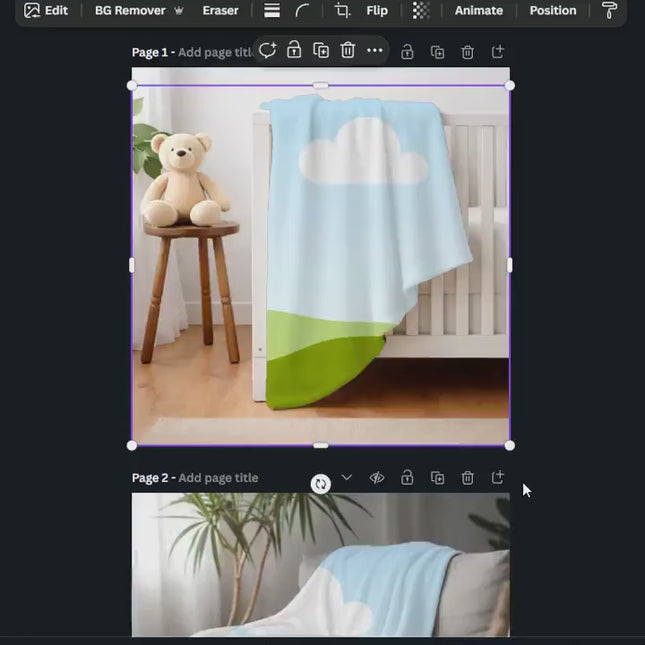Open the transparency checkerboard icon

421,10
